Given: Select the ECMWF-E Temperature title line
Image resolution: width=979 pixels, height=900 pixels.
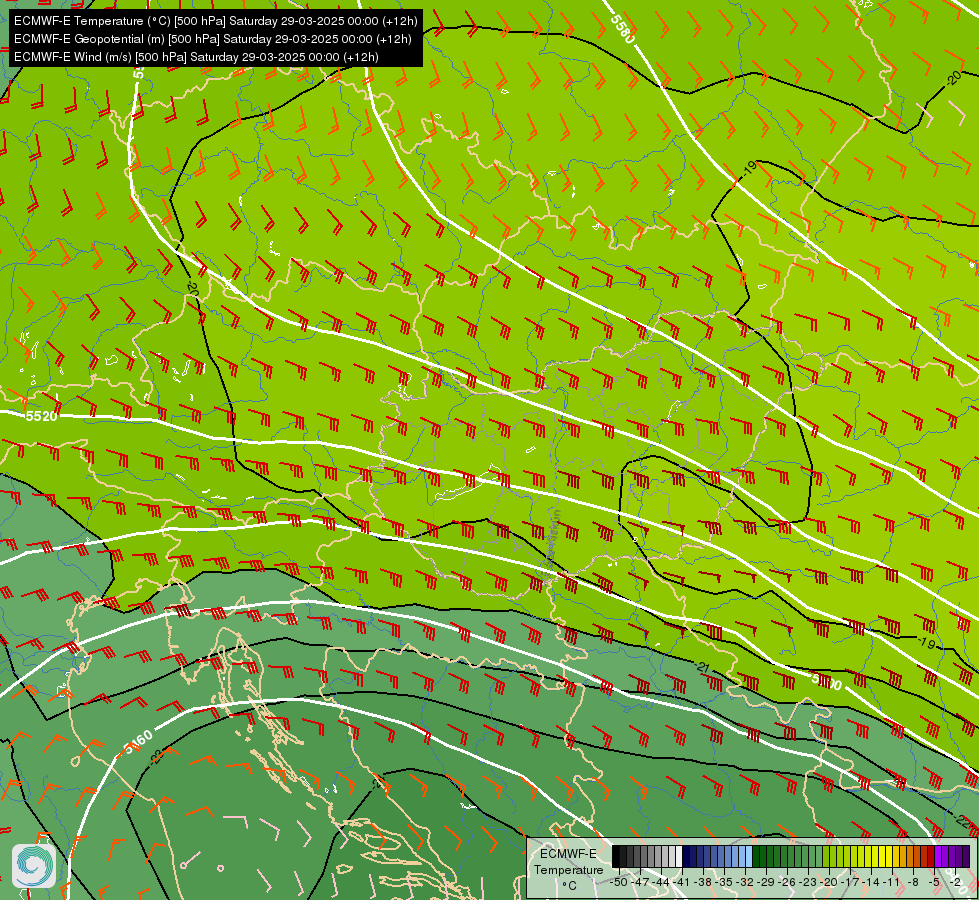Looking at the screenshot, I should click(215, 21).
